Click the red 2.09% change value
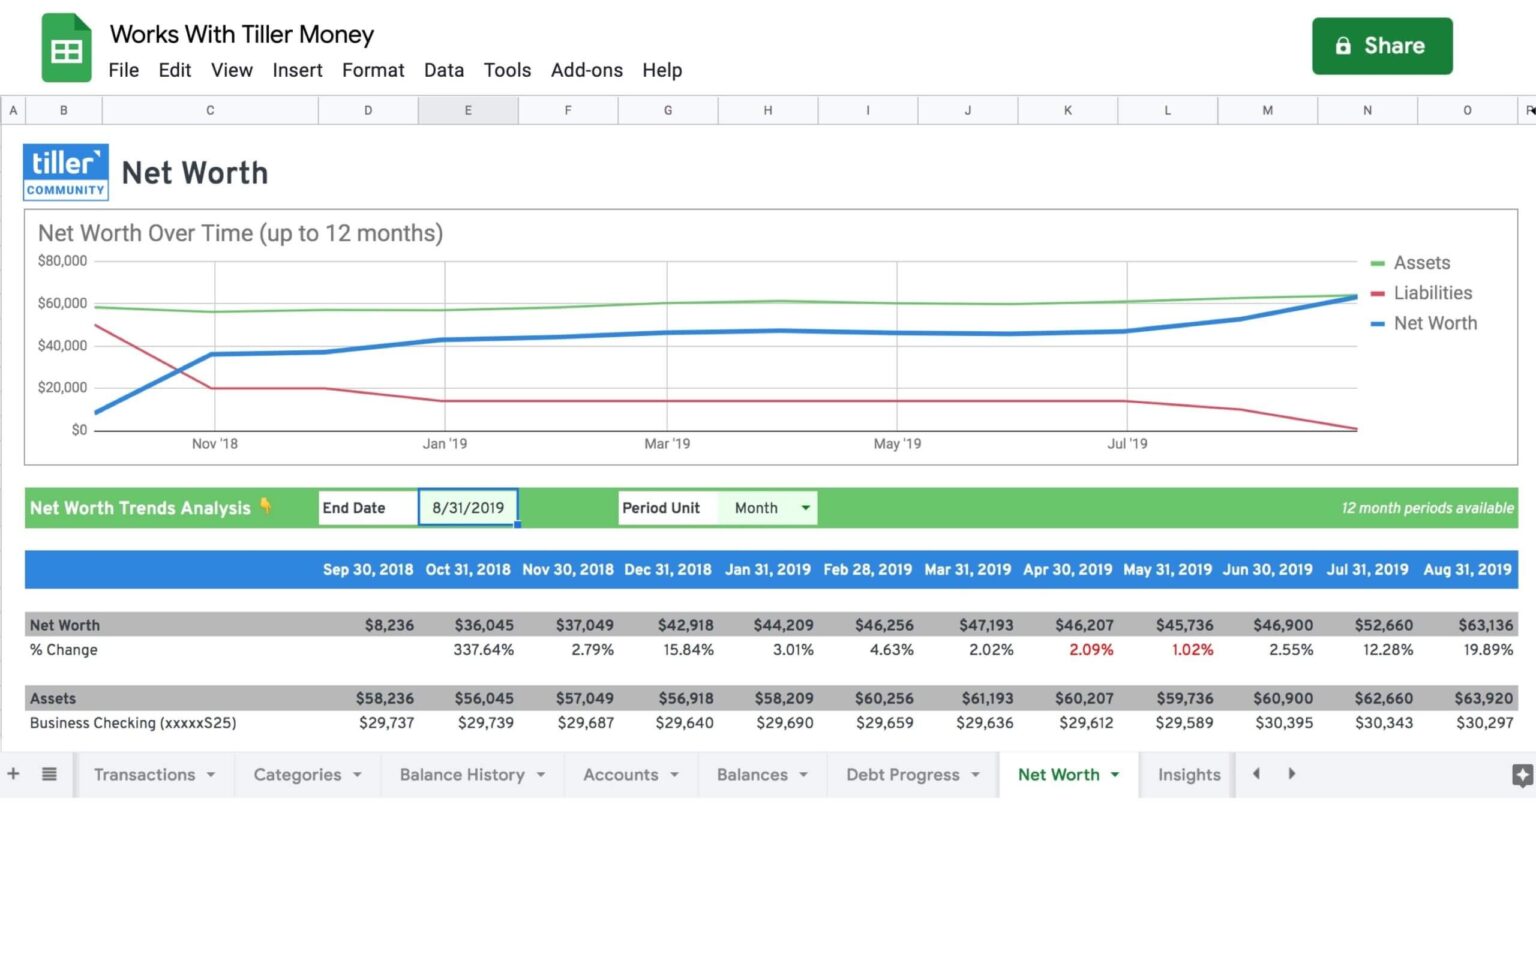The width and height of the screenshot is (1536, 960). point(1090,649)
